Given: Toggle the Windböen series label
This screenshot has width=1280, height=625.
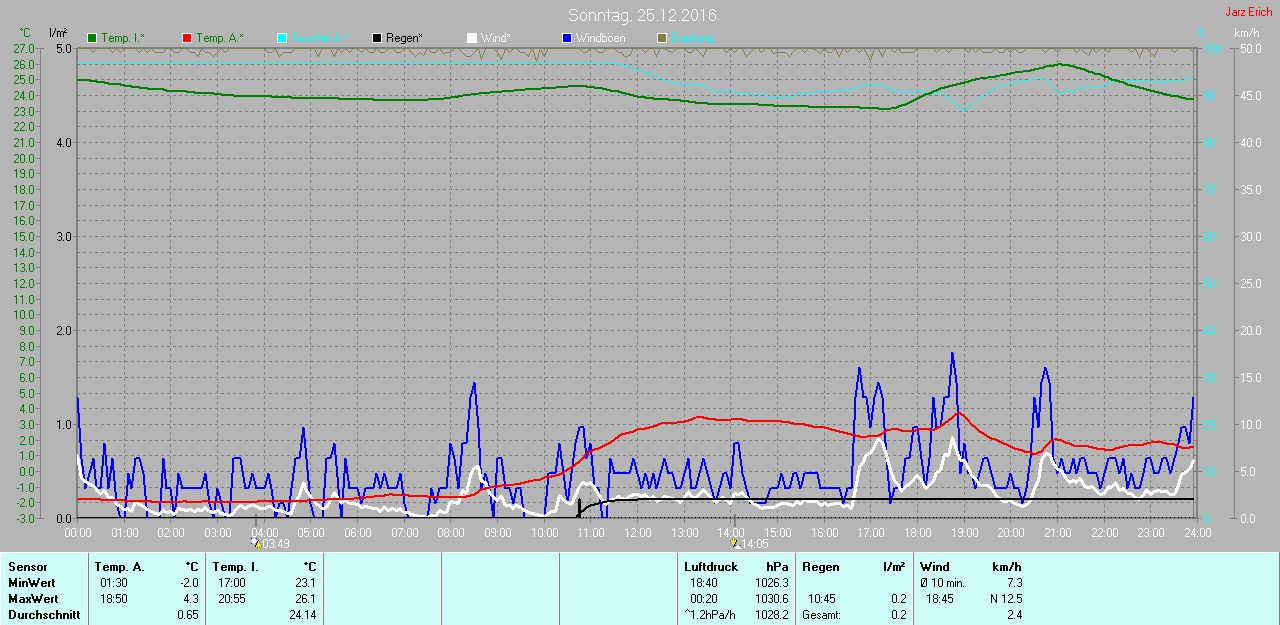Looking at the screenshot, I should point(601,38).
